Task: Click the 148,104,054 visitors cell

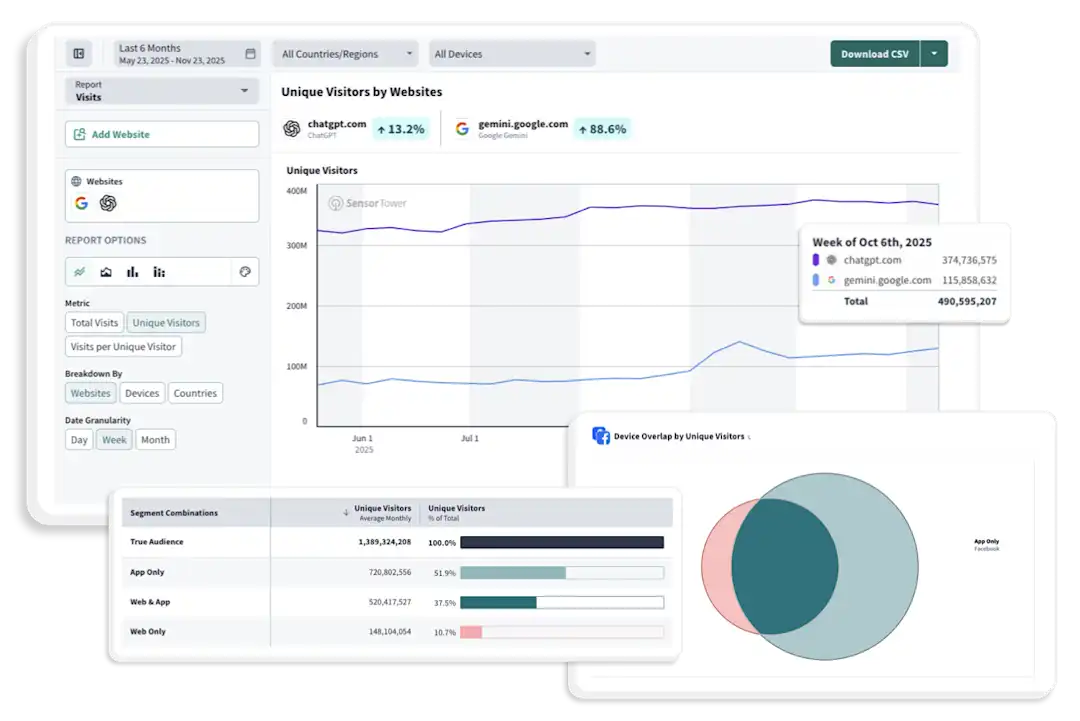Action: pos(390,631)
